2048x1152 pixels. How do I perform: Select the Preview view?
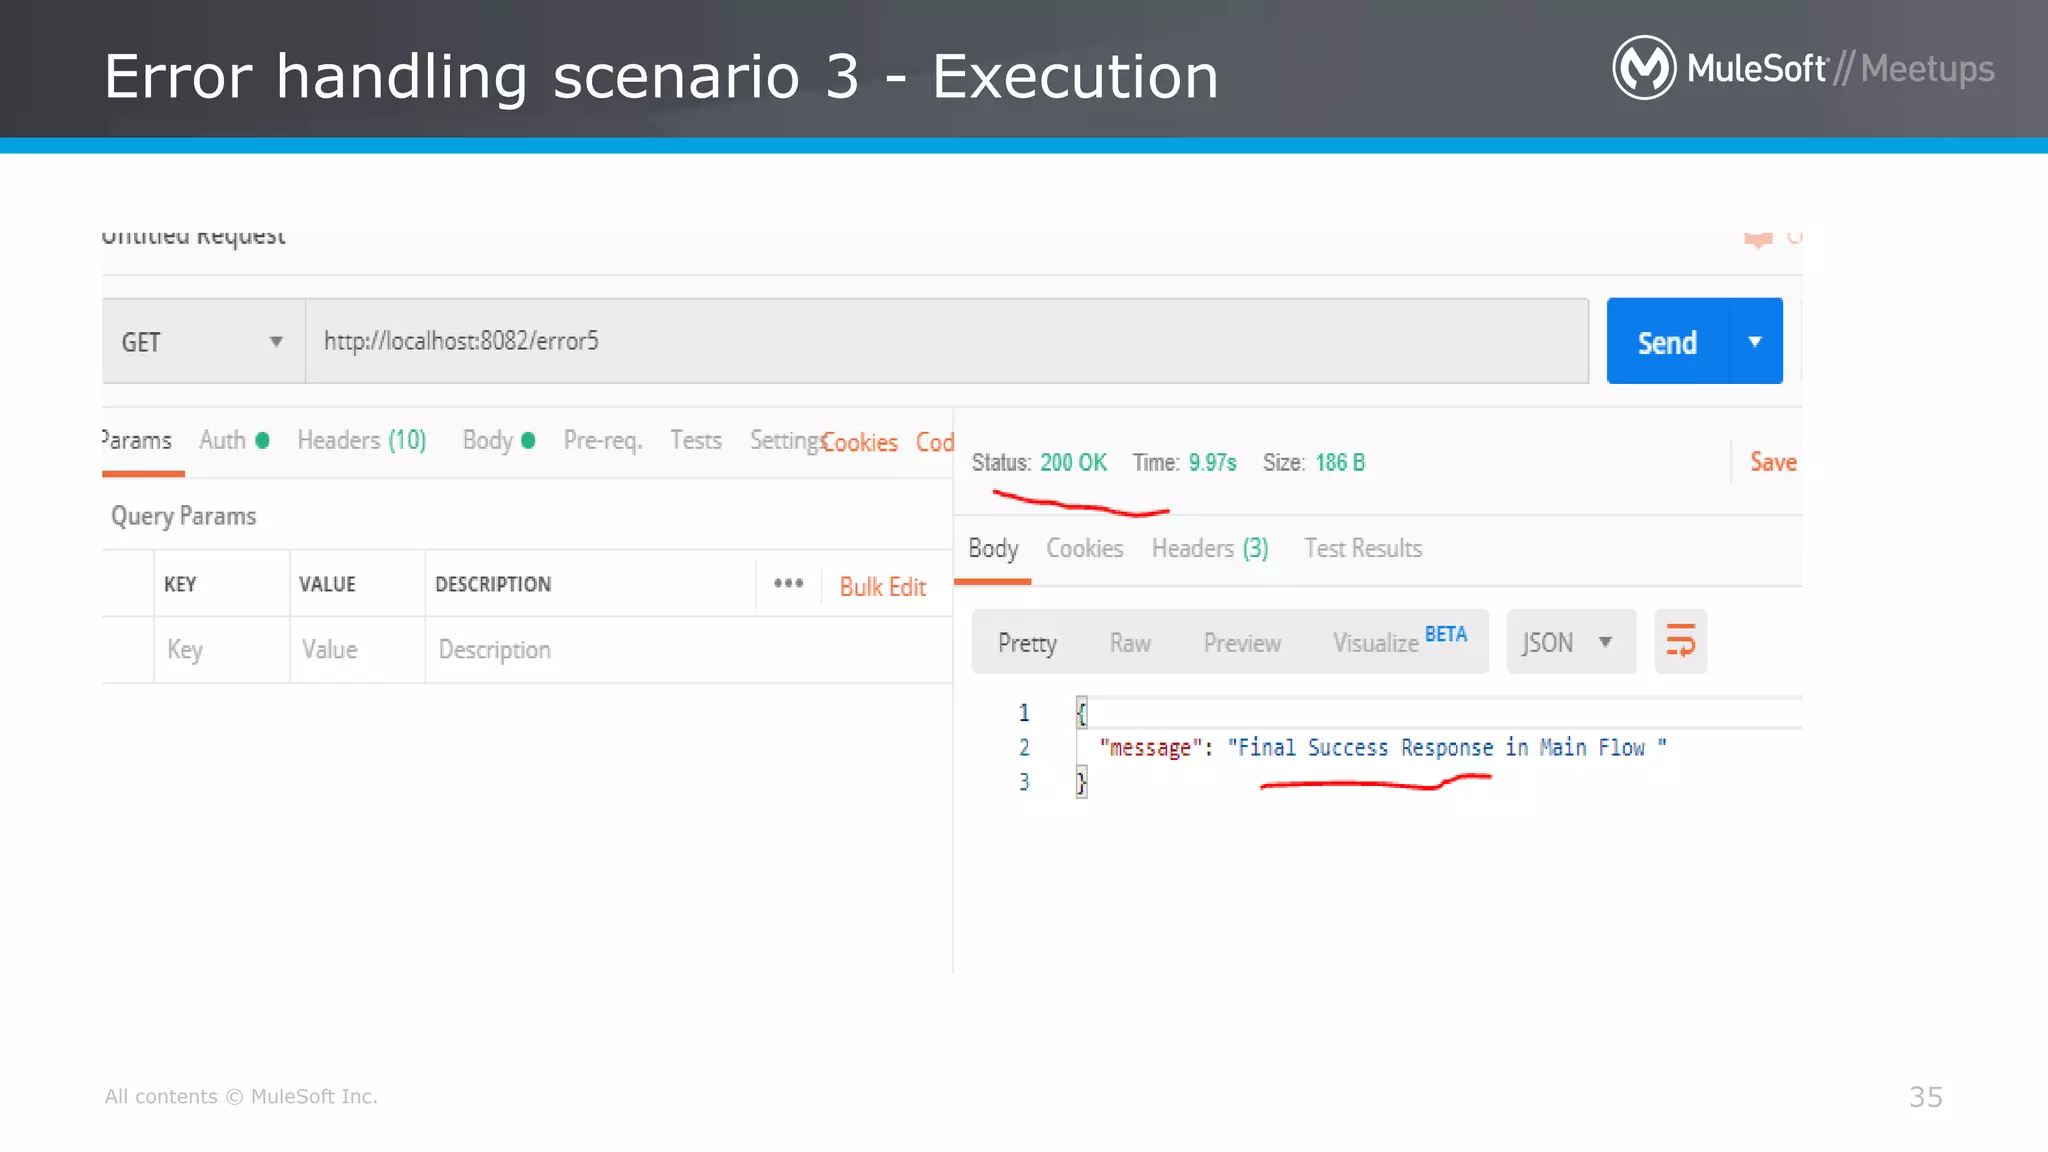coord(1242,643)
